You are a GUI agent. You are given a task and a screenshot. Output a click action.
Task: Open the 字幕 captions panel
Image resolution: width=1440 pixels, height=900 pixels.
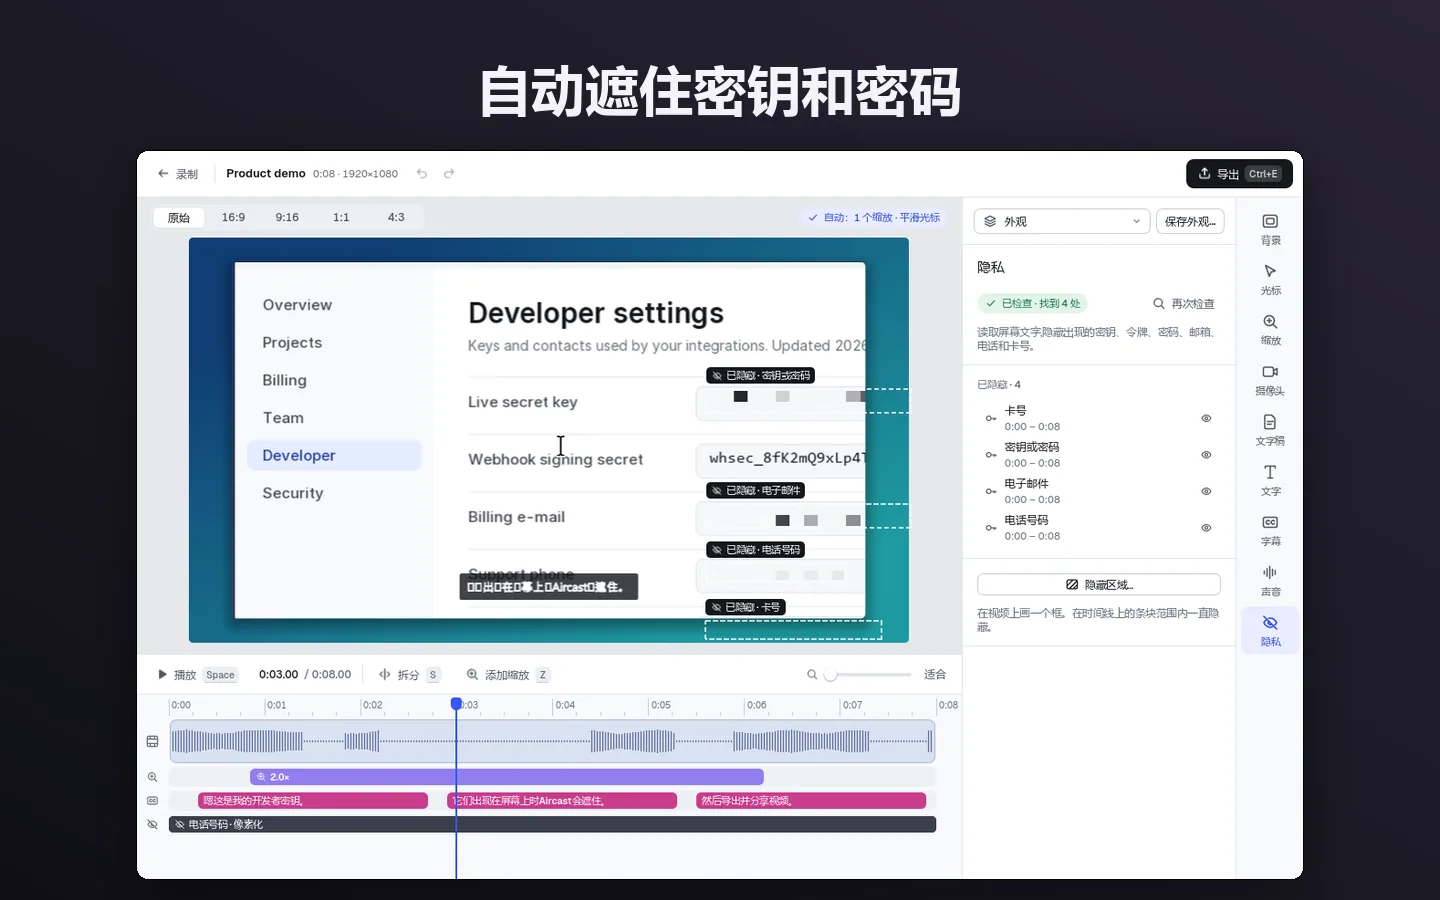1270,530
